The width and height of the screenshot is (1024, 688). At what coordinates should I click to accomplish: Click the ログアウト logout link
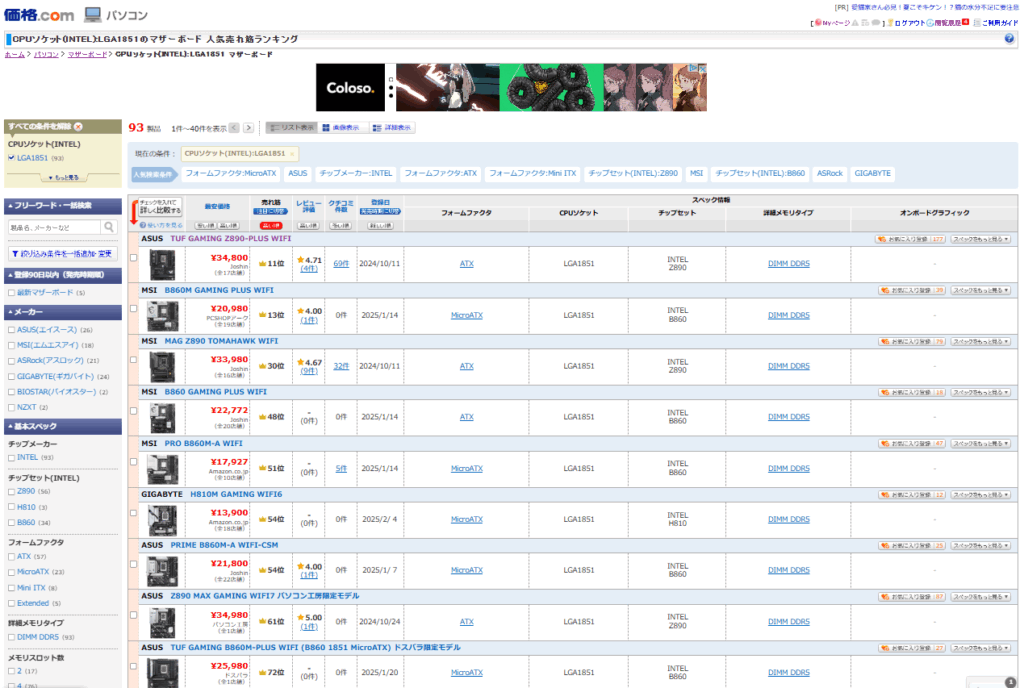click(910, 23)
